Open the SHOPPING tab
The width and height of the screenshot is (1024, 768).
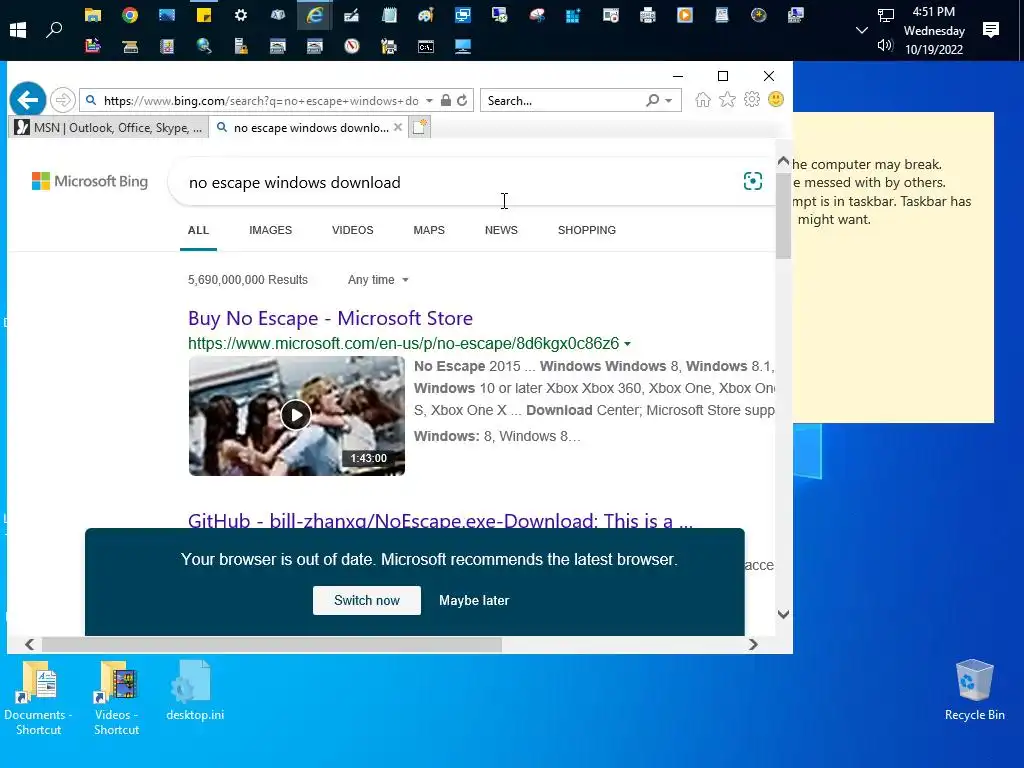[586, 230]
